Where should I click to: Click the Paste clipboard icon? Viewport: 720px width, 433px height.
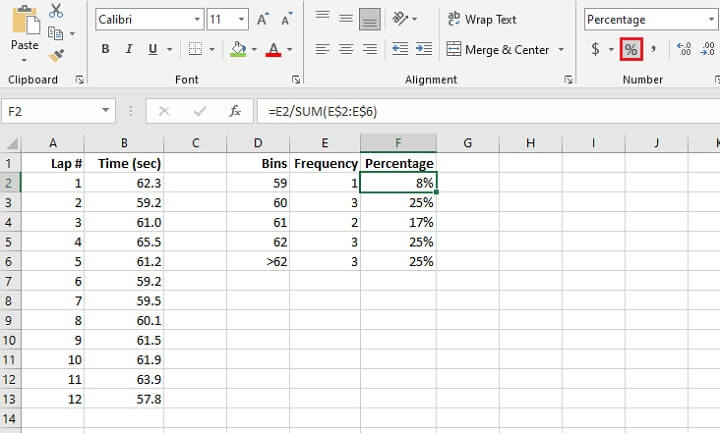click(25, 21)
